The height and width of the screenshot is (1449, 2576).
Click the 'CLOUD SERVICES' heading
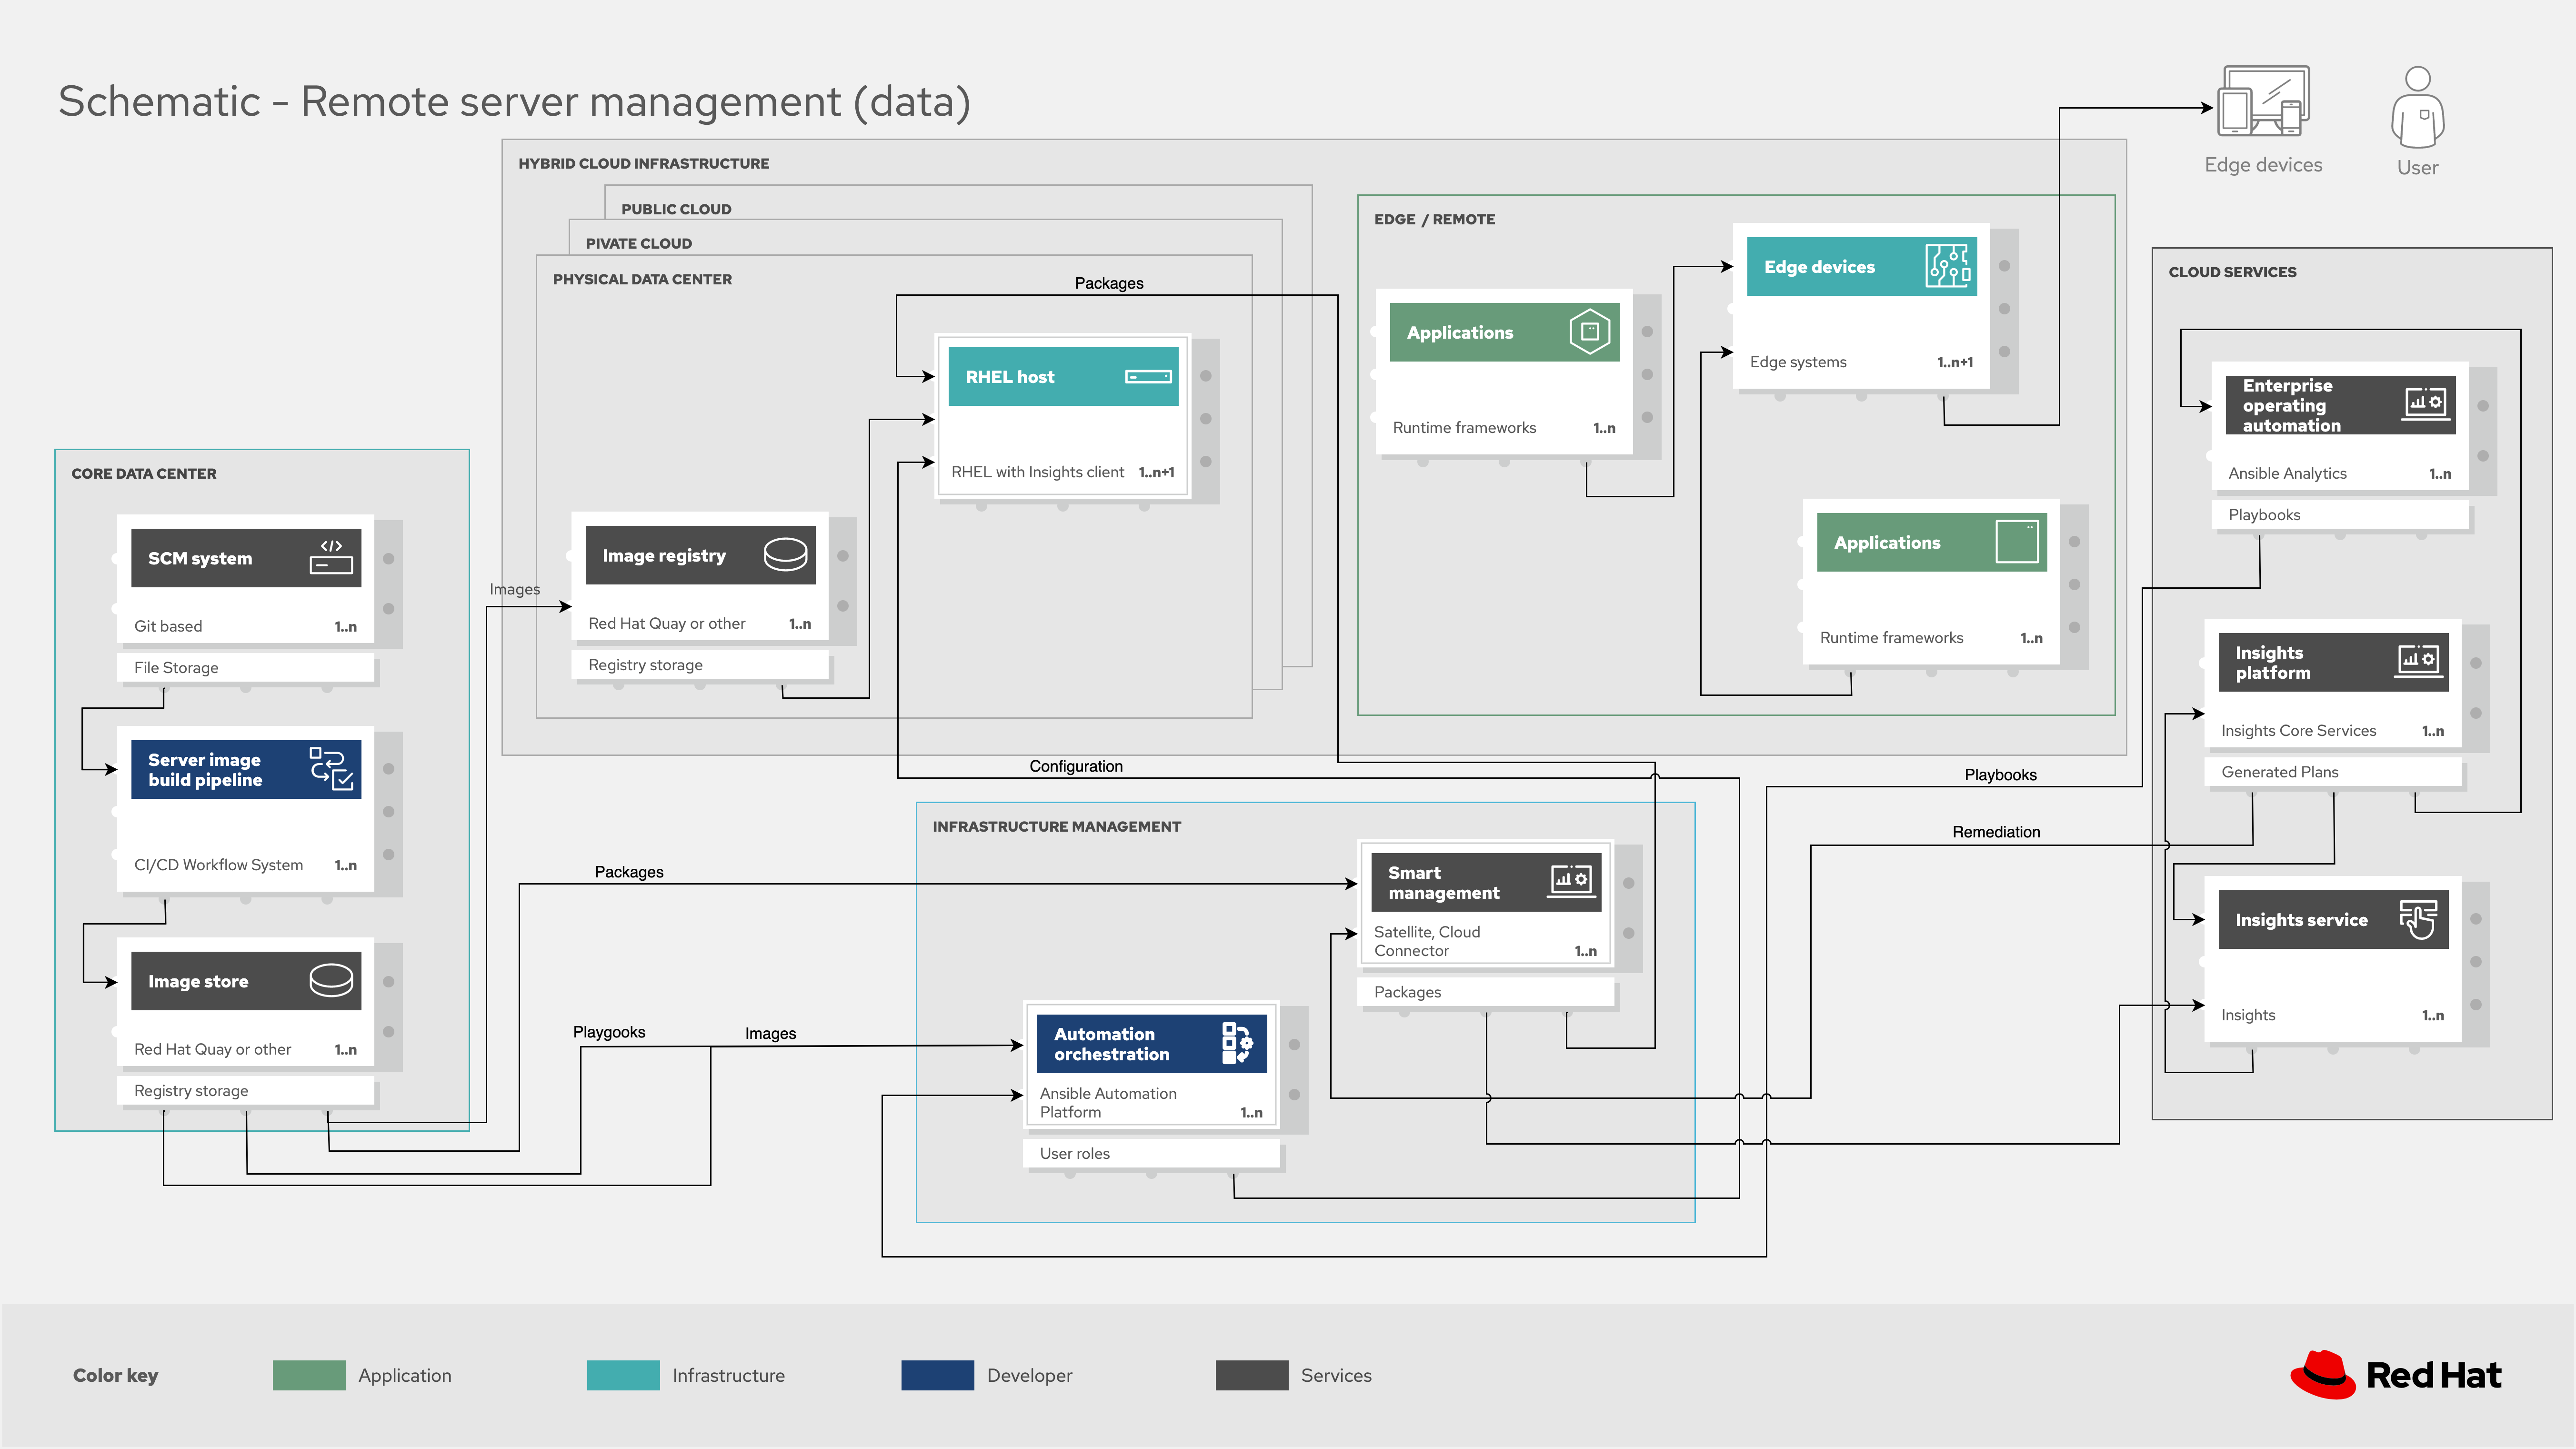[x=2232, y=272]
